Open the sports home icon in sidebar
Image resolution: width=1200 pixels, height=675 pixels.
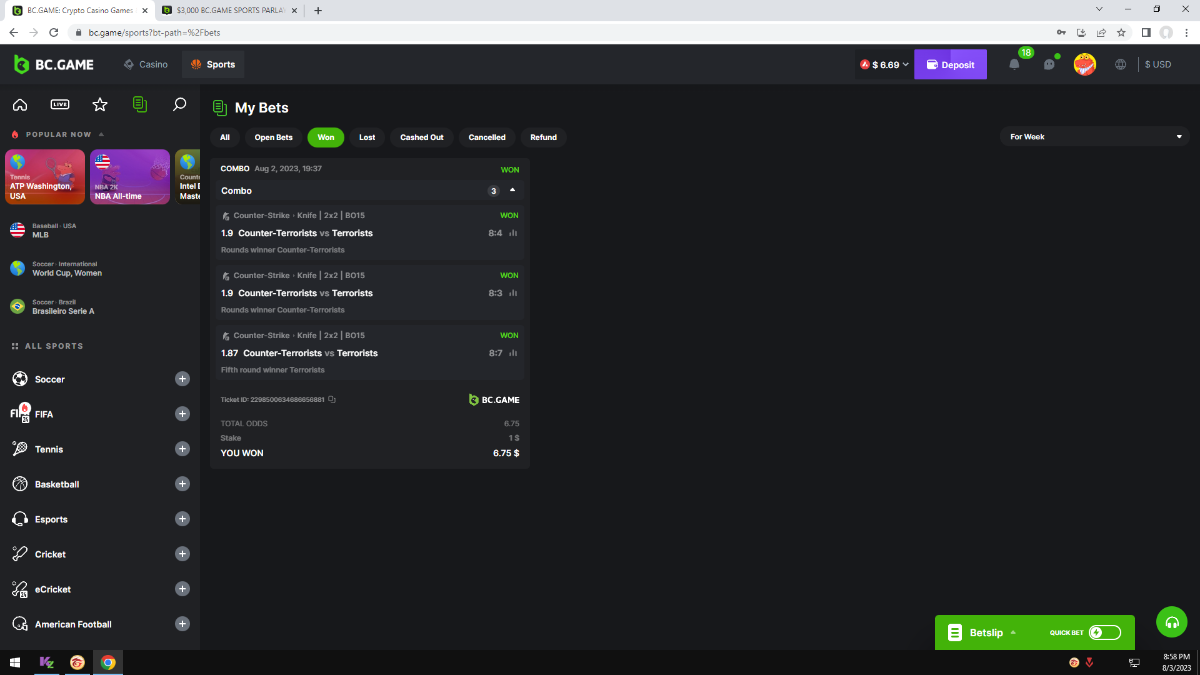point(20,105)
